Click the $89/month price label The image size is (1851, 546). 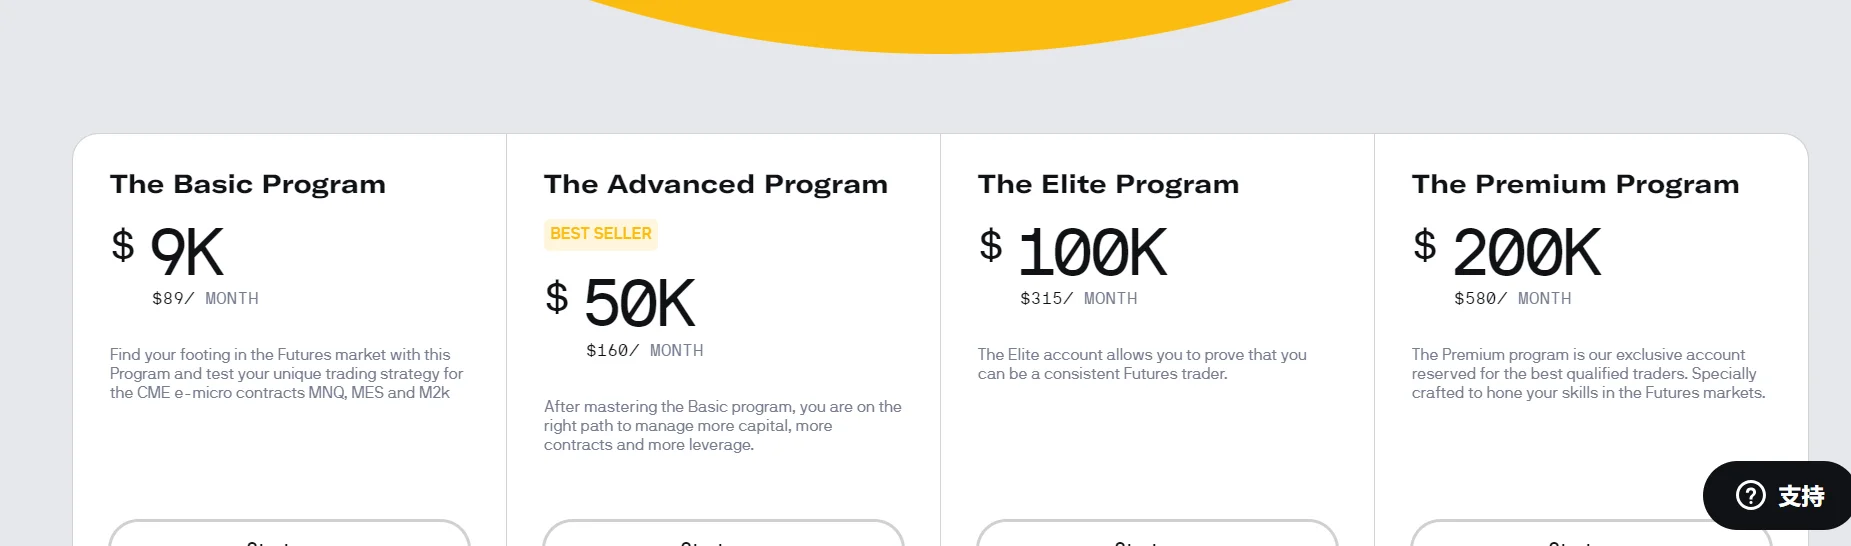click(x=205, y=299)
